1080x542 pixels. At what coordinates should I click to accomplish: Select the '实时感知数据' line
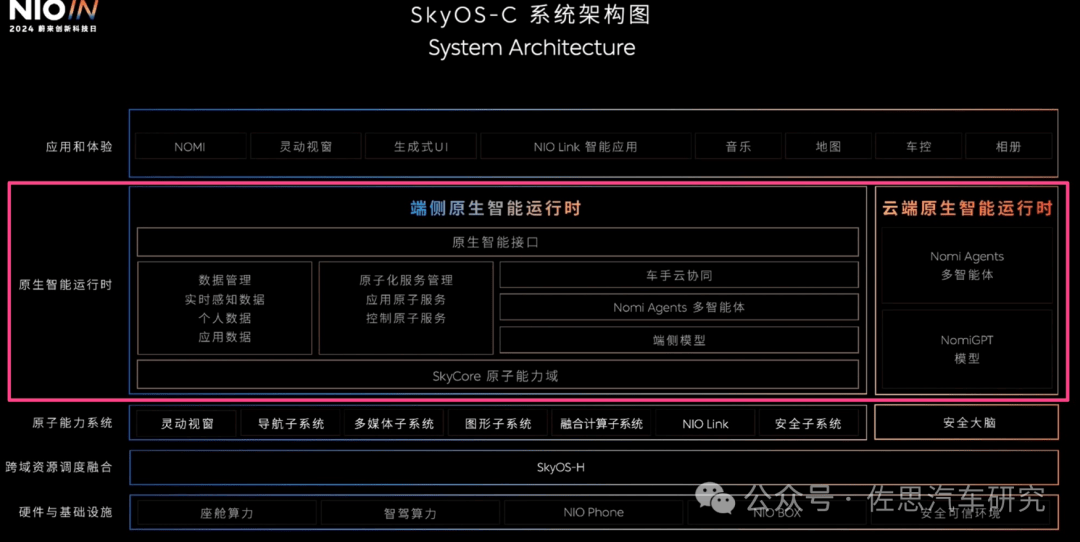pos(225,300)
